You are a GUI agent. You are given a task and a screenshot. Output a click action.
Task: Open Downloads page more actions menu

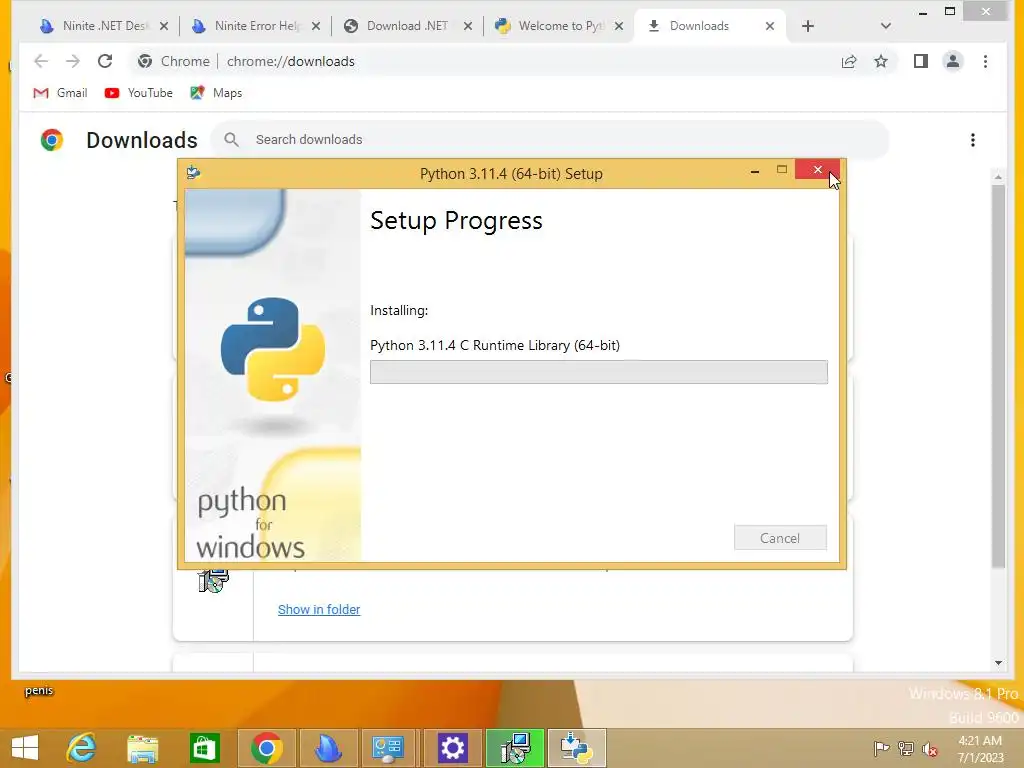tap(973, 140)
